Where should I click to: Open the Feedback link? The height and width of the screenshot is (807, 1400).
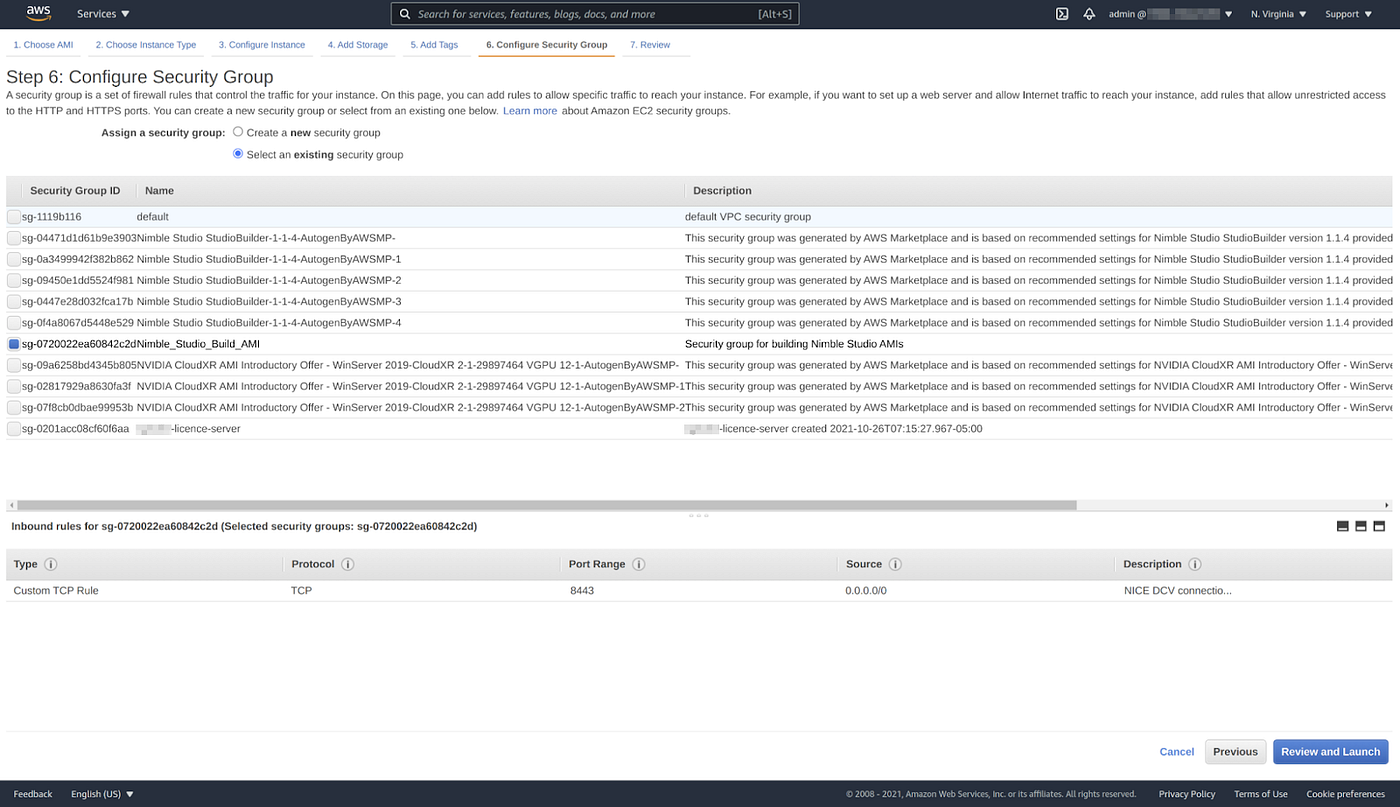[33, 794]
